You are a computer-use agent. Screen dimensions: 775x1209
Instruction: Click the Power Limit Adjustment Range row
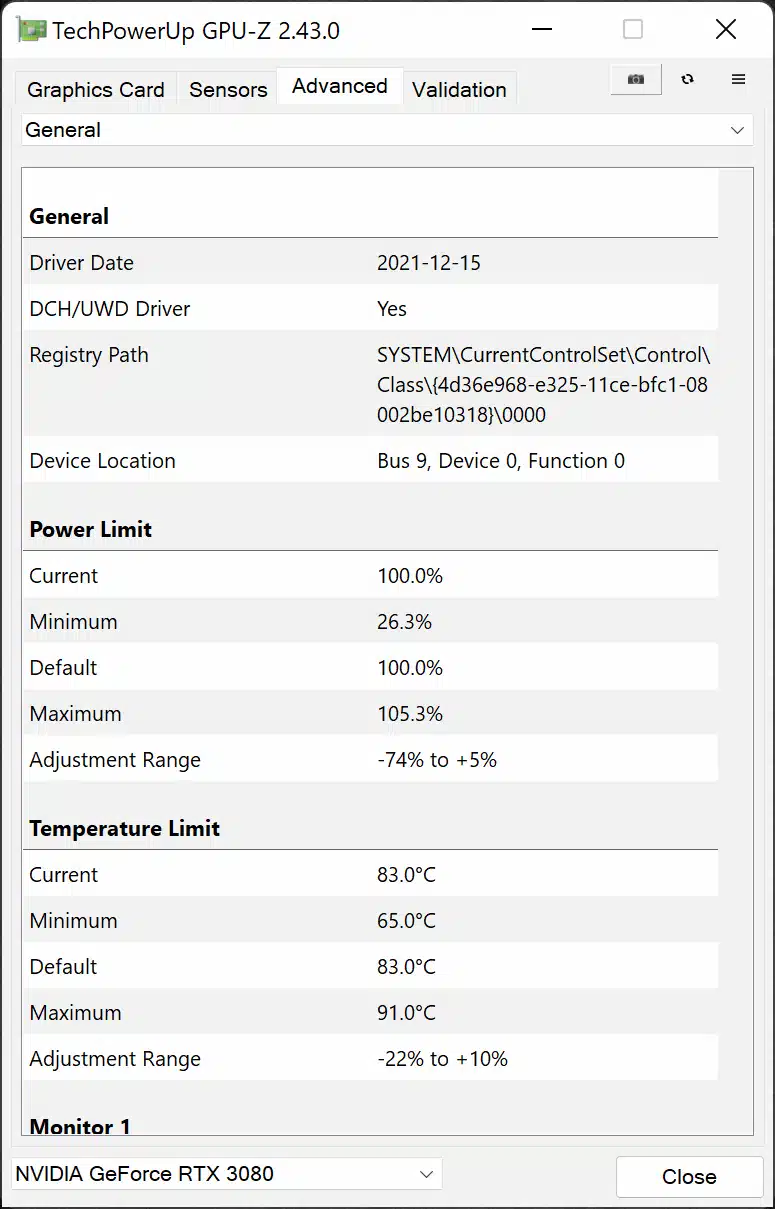click(x=370, y=760)
